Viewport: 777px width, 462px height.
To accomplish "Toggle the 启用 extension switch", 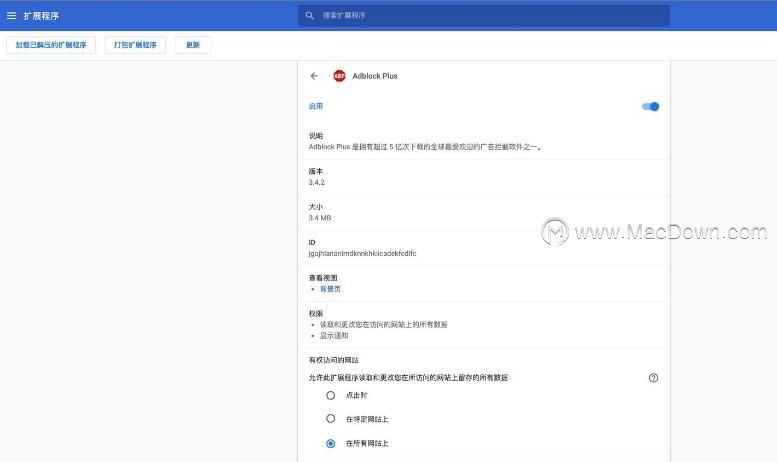I will click(651, 107).
